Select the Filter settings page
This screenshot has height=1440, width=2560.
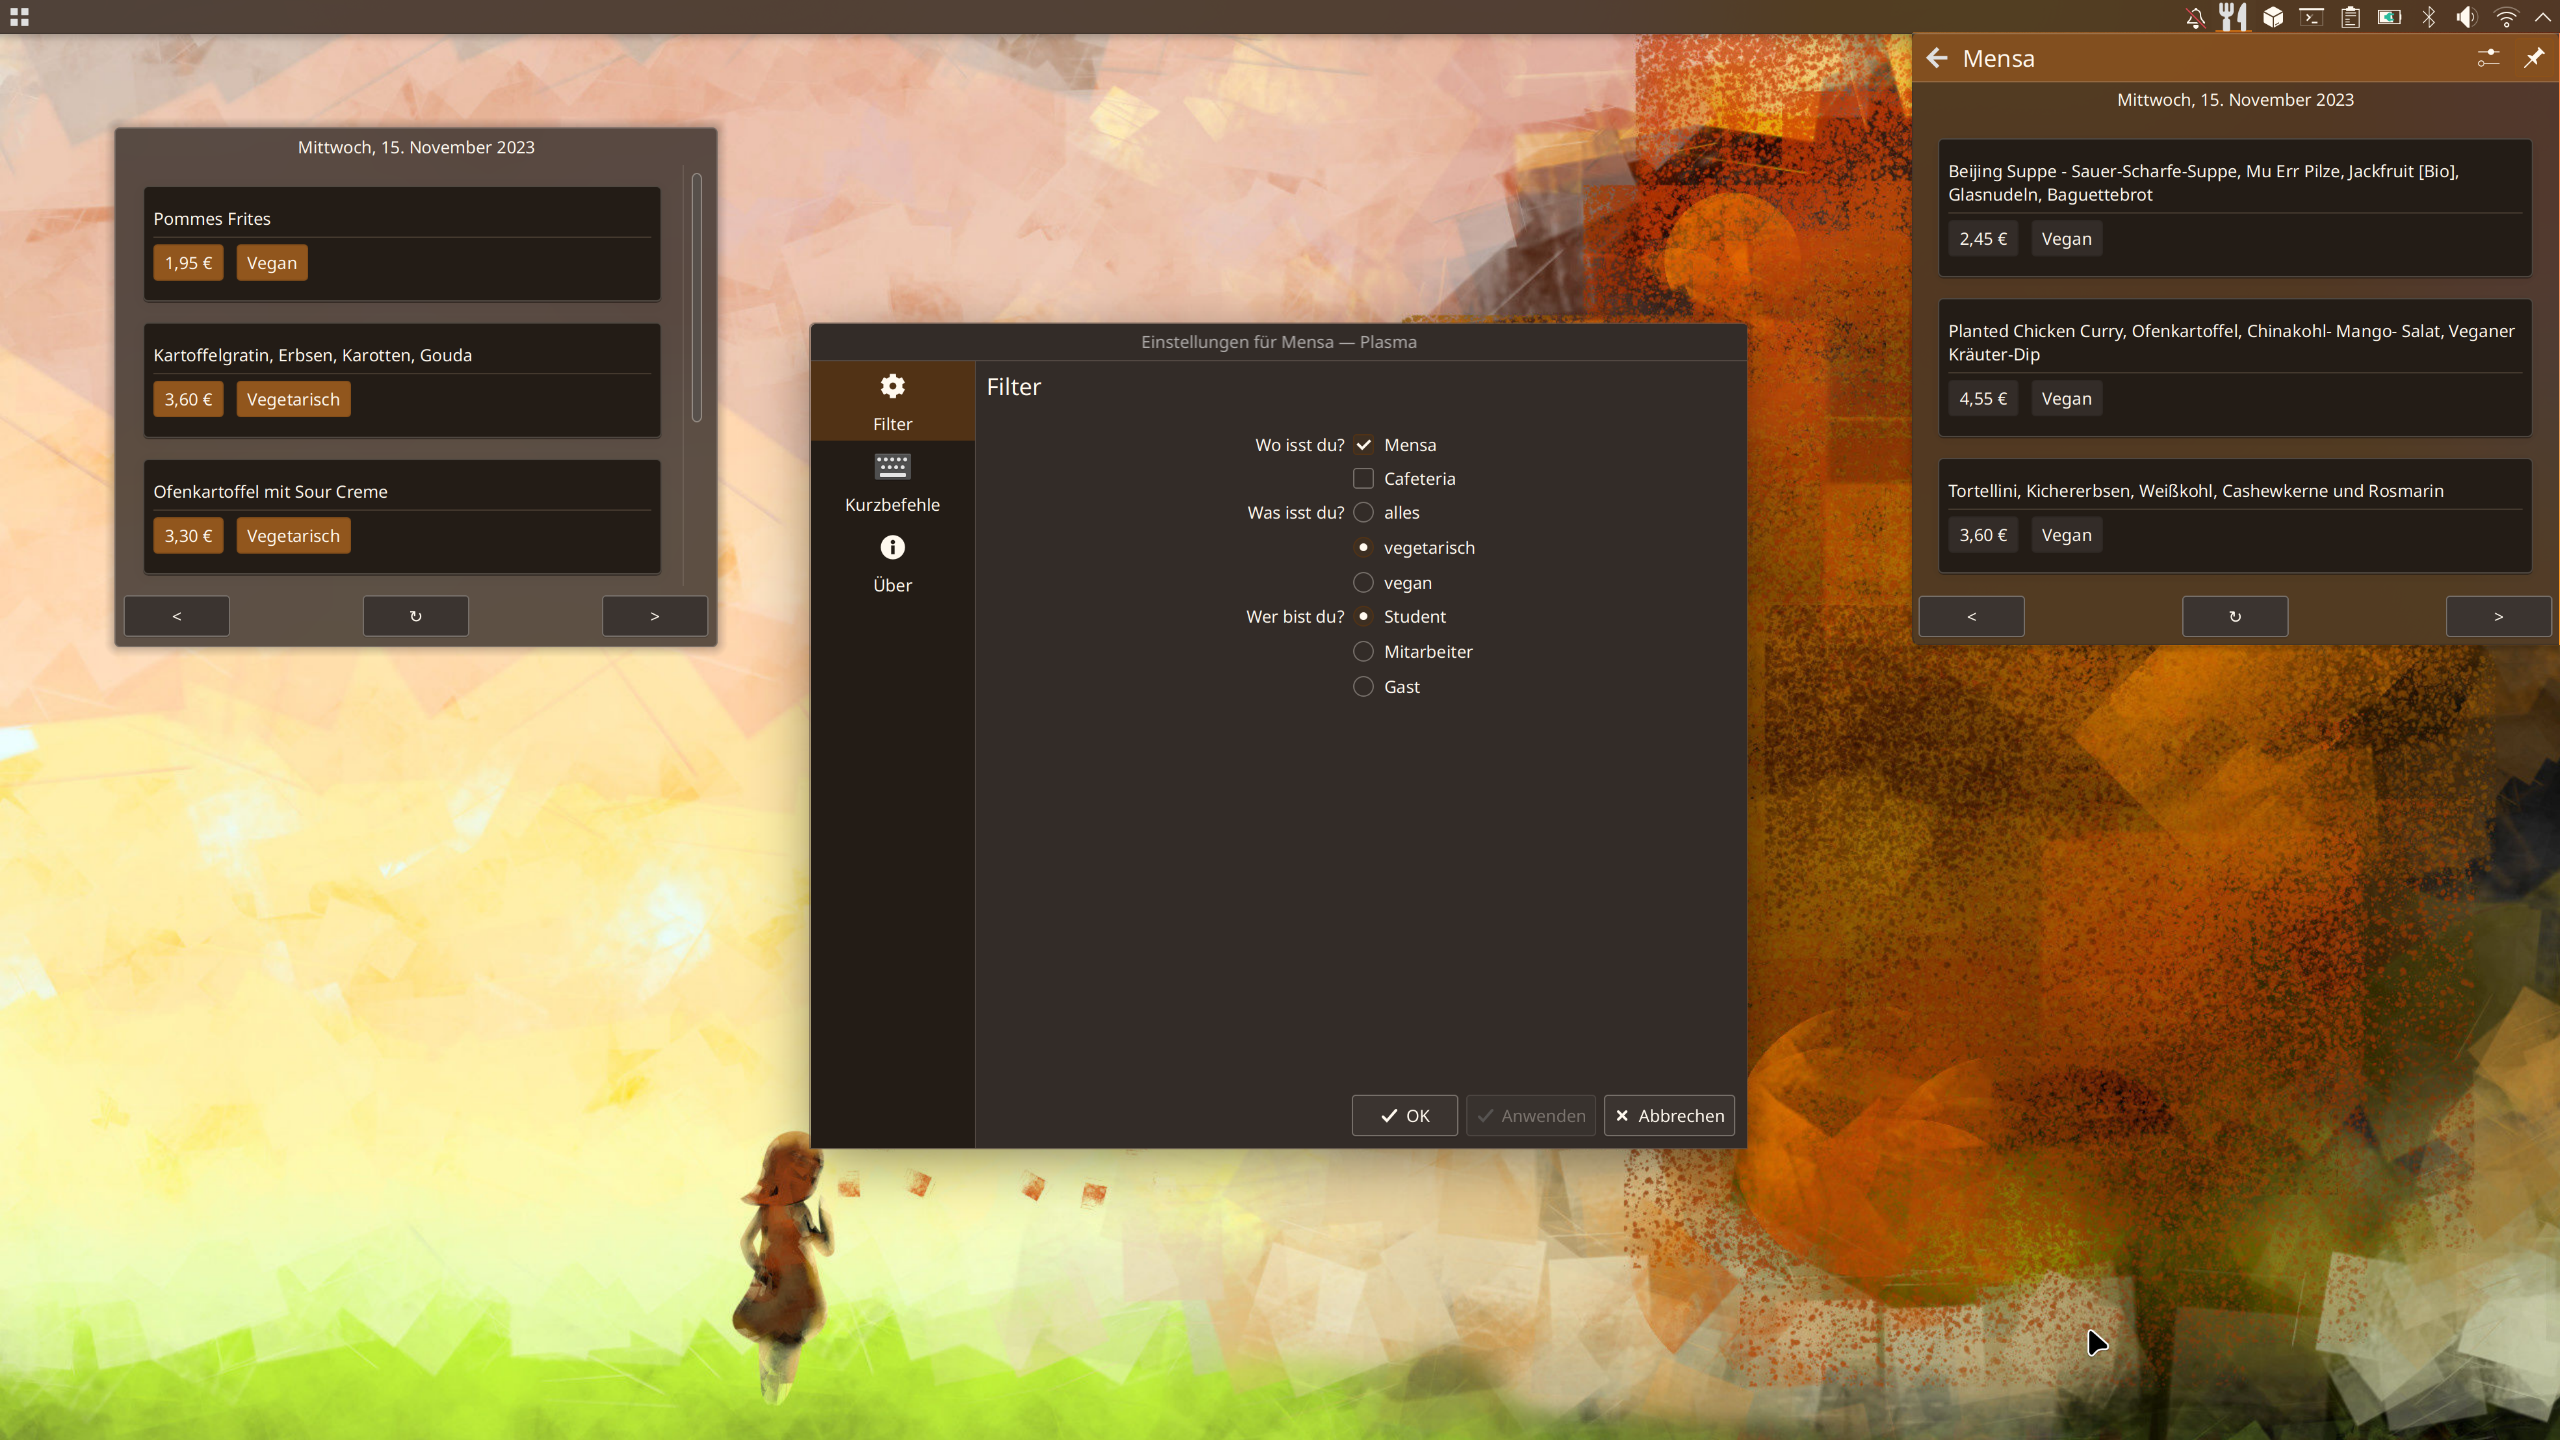click(x=892, y=402)
